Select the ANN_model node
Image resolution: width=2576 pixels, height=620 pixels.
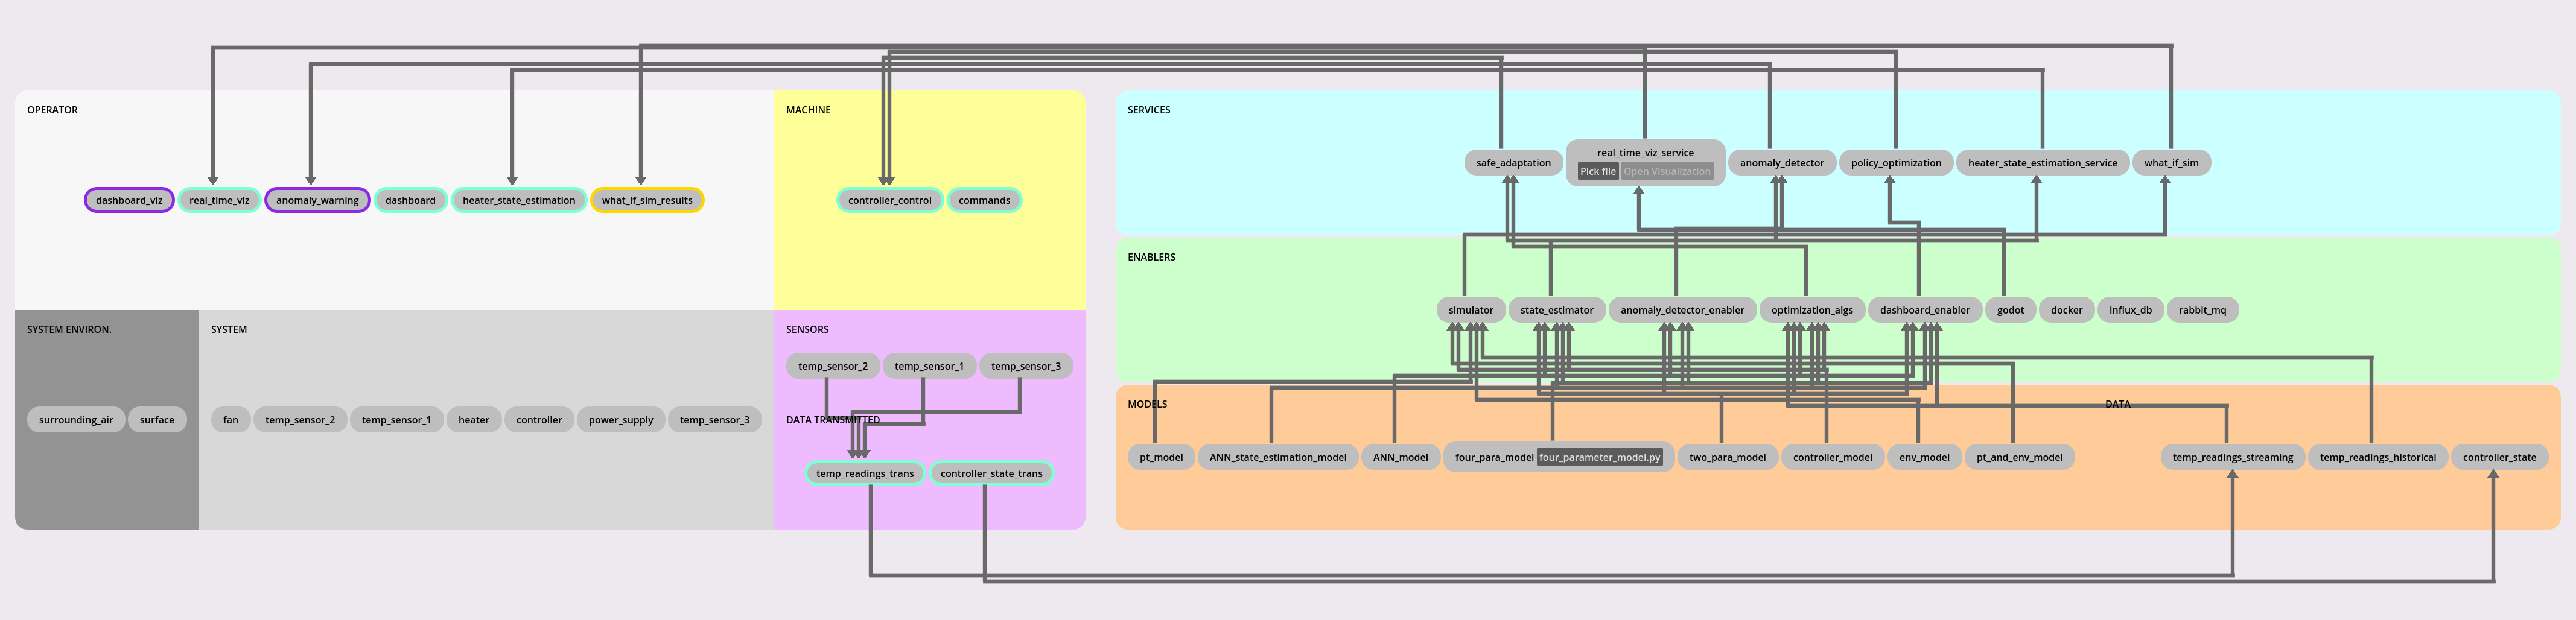click(x=1400, y=457)
